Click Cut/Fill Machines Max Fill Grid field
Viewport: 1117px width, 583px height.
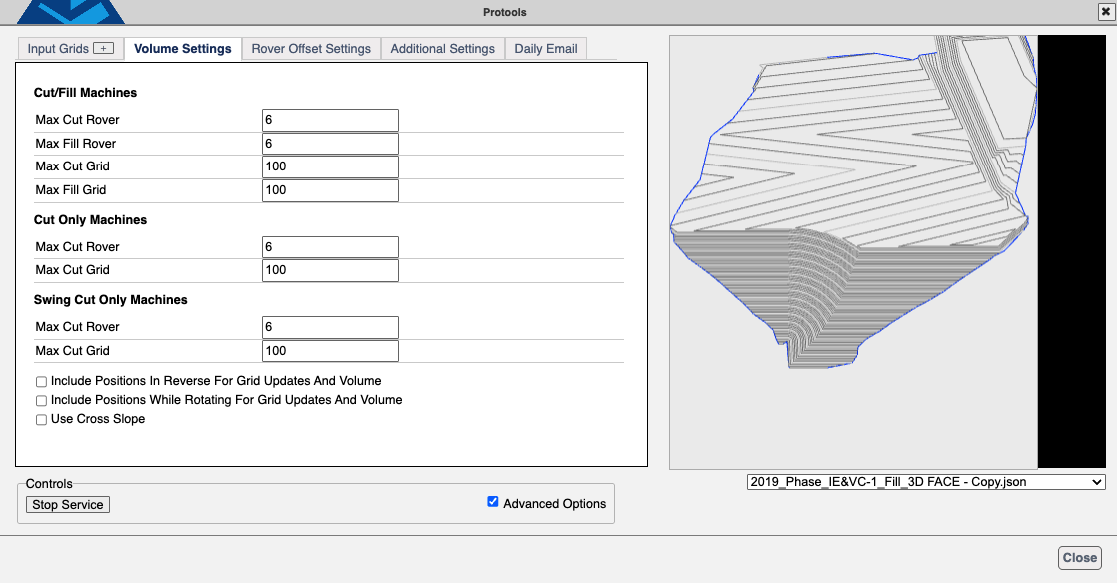(x=330, y=190)
